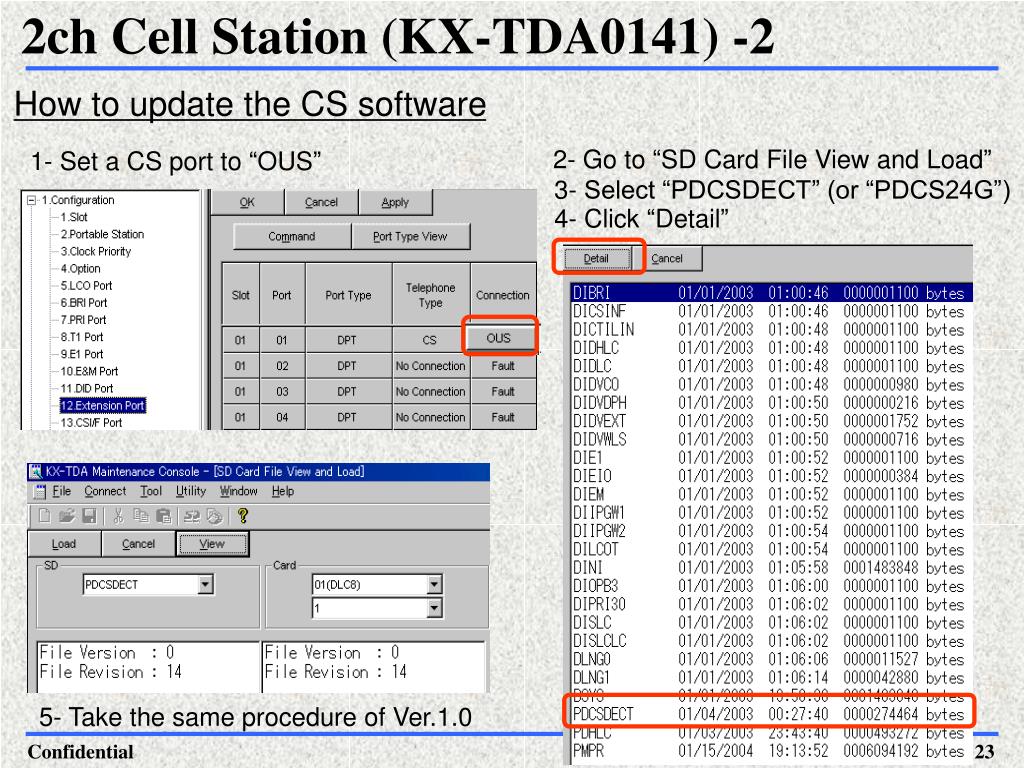This screenshot has height=768, width=1024.
Task: Click the toolbar icon right of SD icon
Action: pos(214,516)
